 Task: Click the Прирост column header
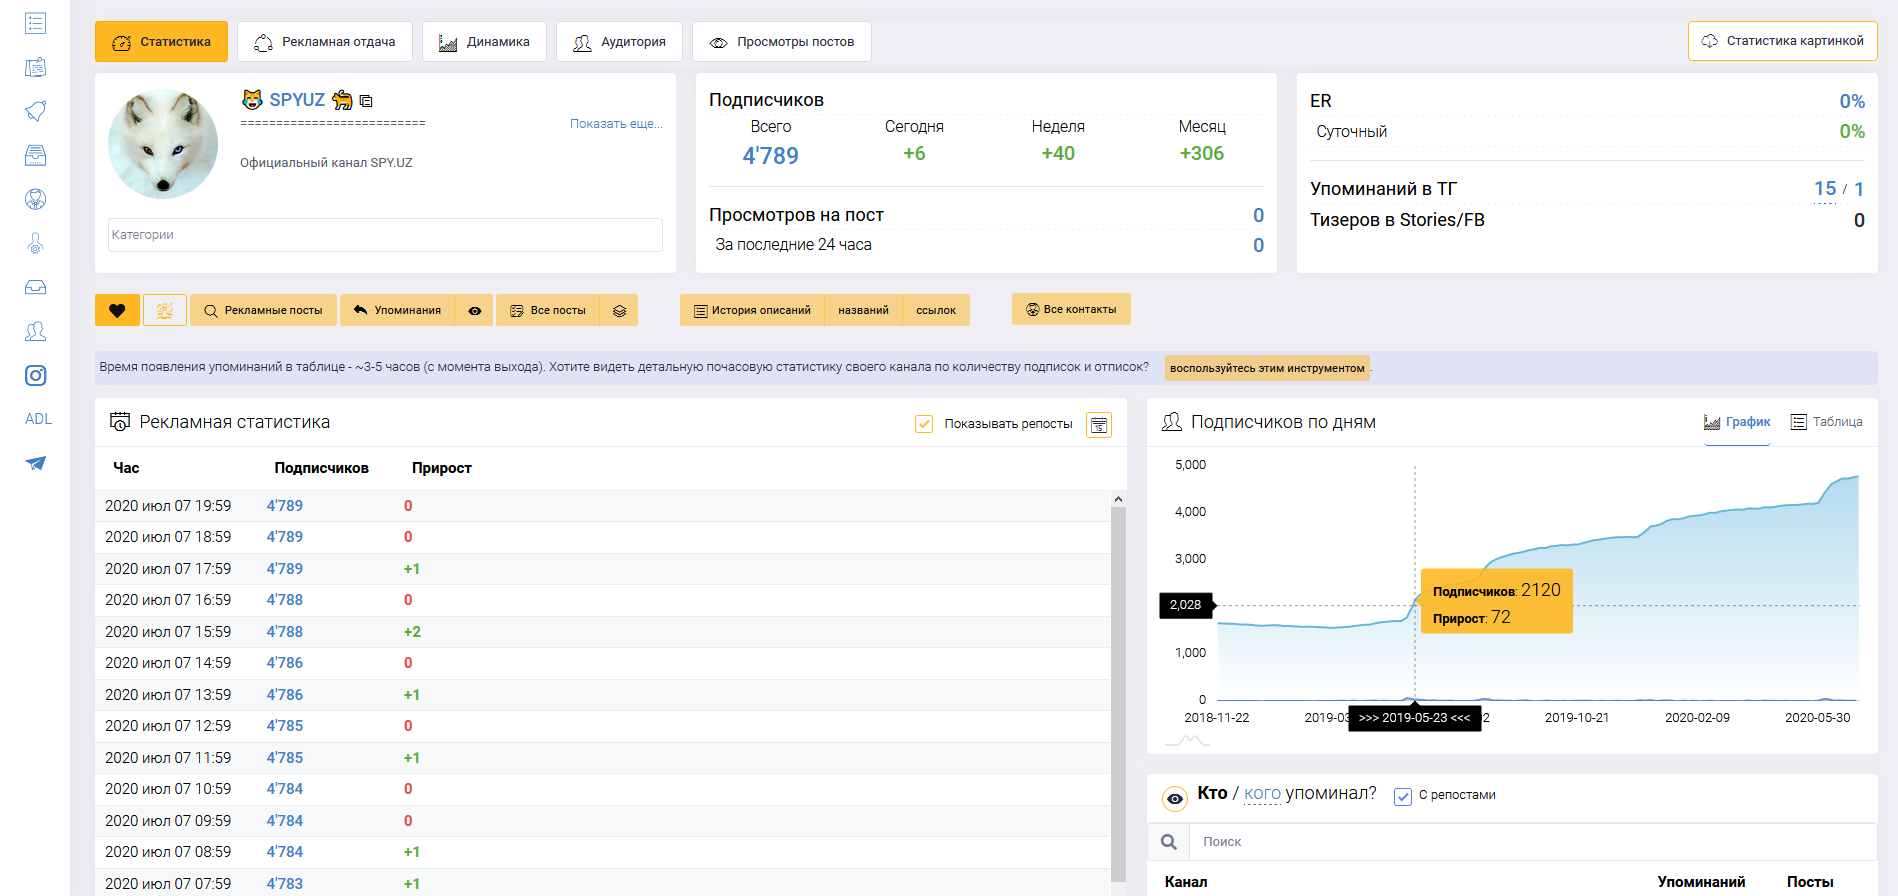pyautogui.click(x=441, y=468)
